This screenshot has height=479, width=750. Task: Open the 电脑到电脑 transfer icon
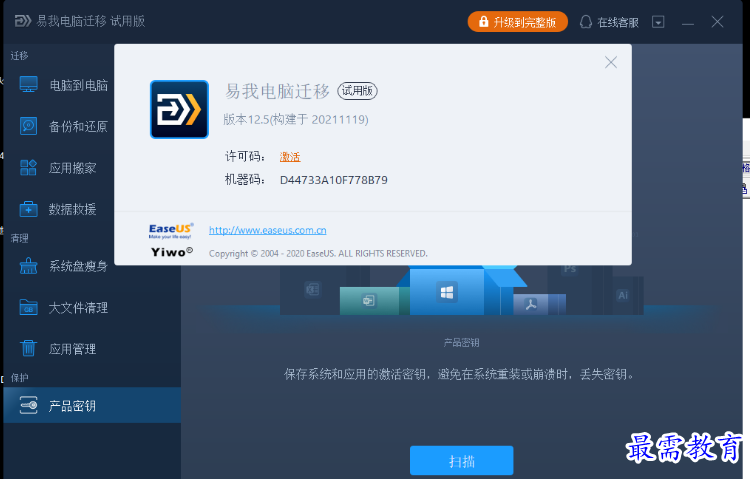[29, 85]
